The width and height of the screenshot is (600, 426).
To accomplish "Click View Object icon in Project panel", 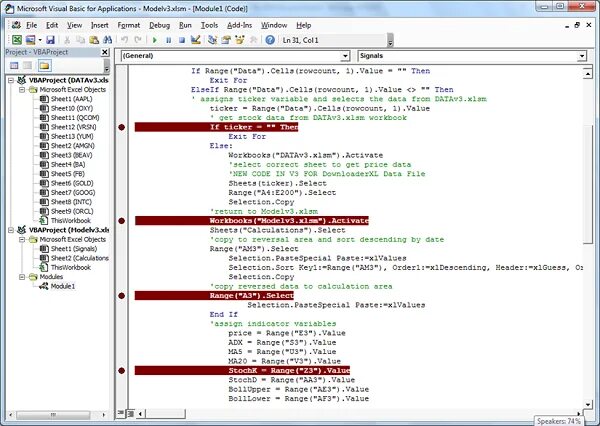I will pos(28,66).
